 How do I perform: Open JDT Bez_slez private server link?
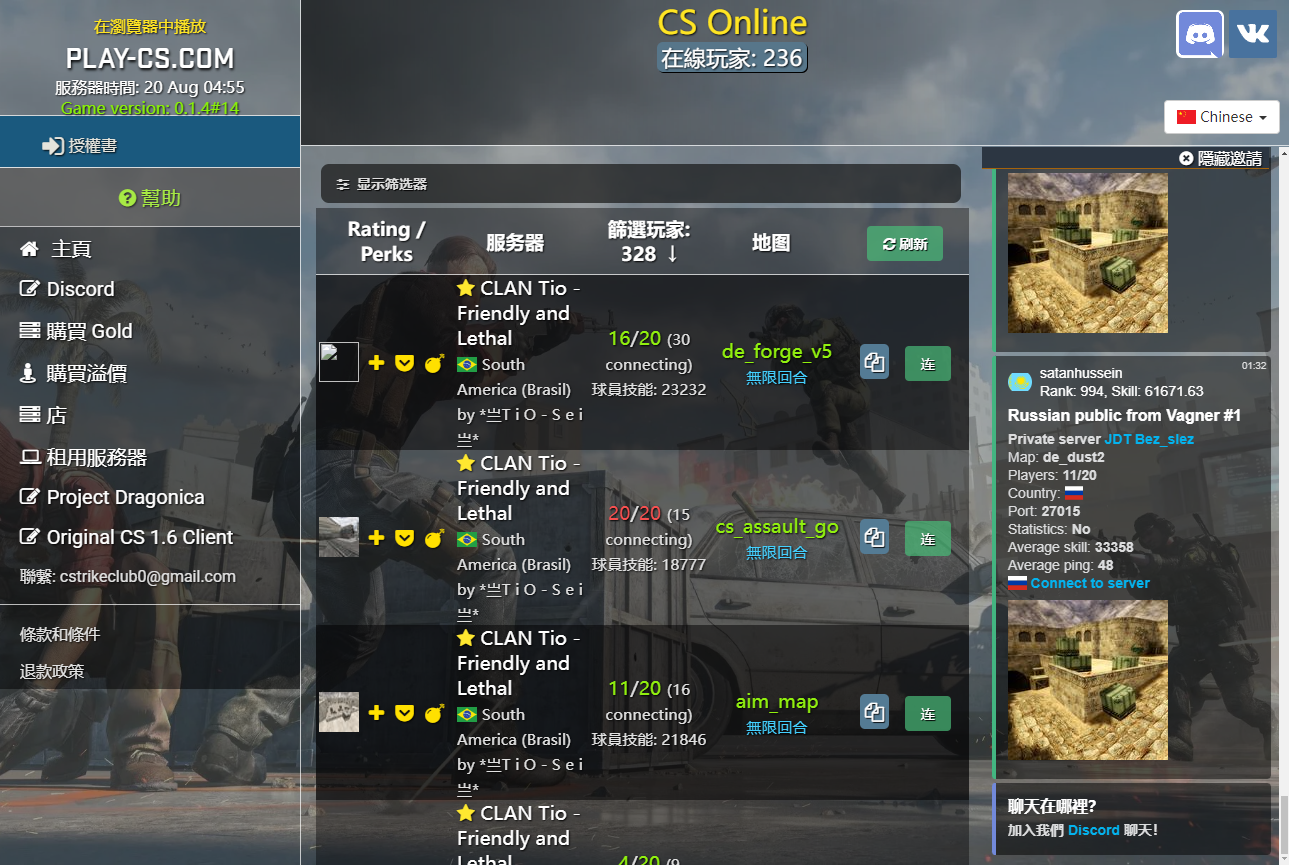[1149, 439]
